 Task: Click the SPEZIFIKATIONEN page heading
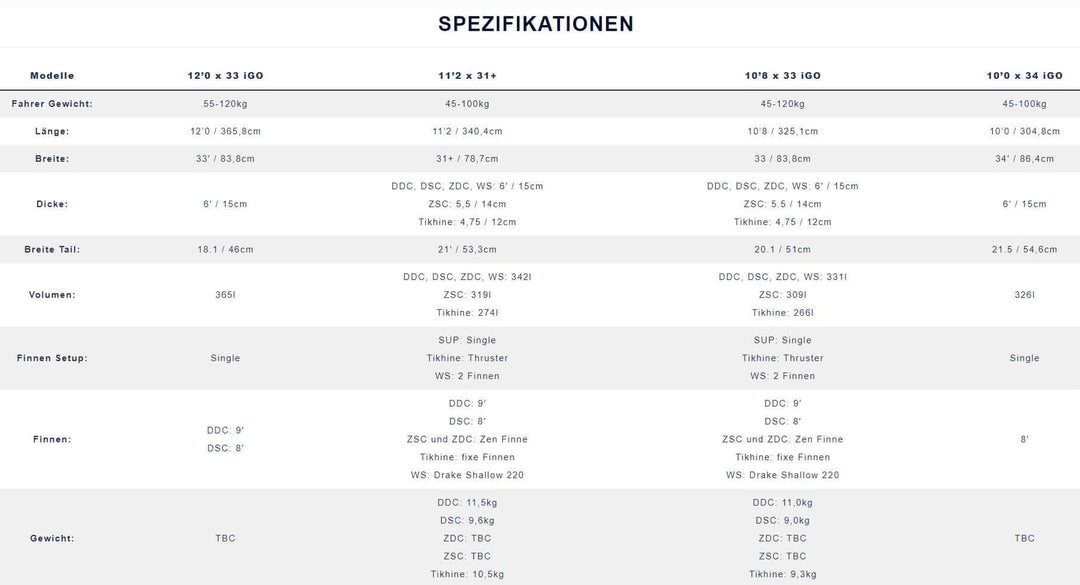click(x=536, y=24)
